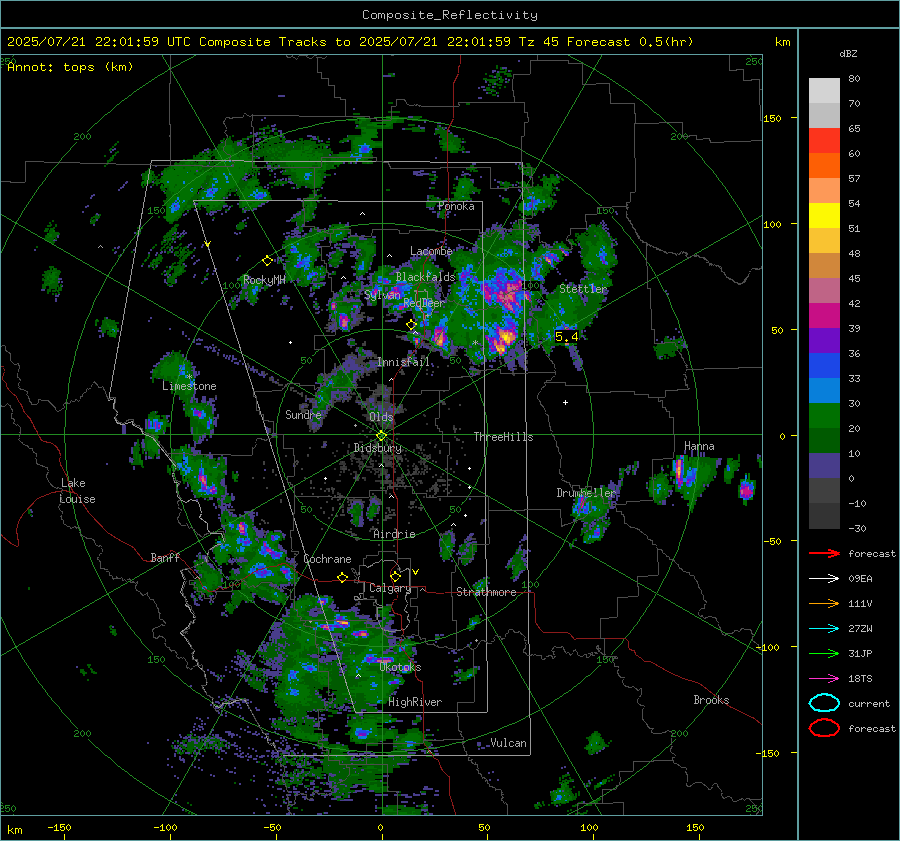The image size is (900, 841).
Task: Select the purple swatch below 39 dBZ
Action: [824, 340]
